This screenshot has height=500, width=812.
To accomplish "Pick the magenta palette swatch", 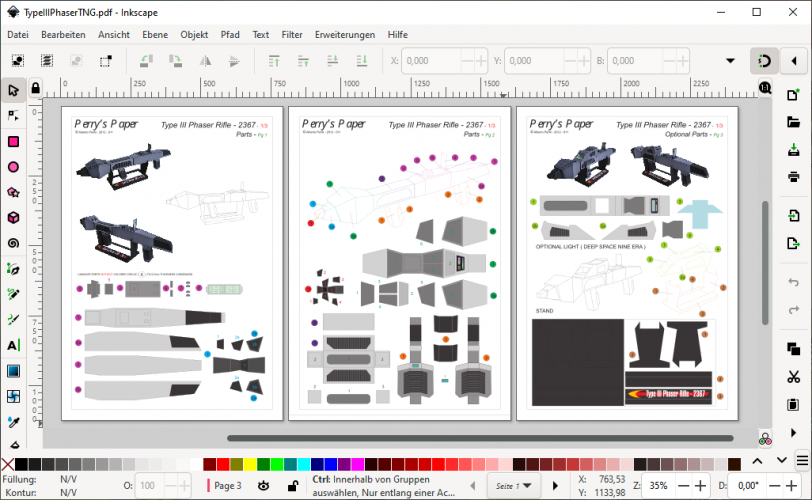I will click(357, 464).
